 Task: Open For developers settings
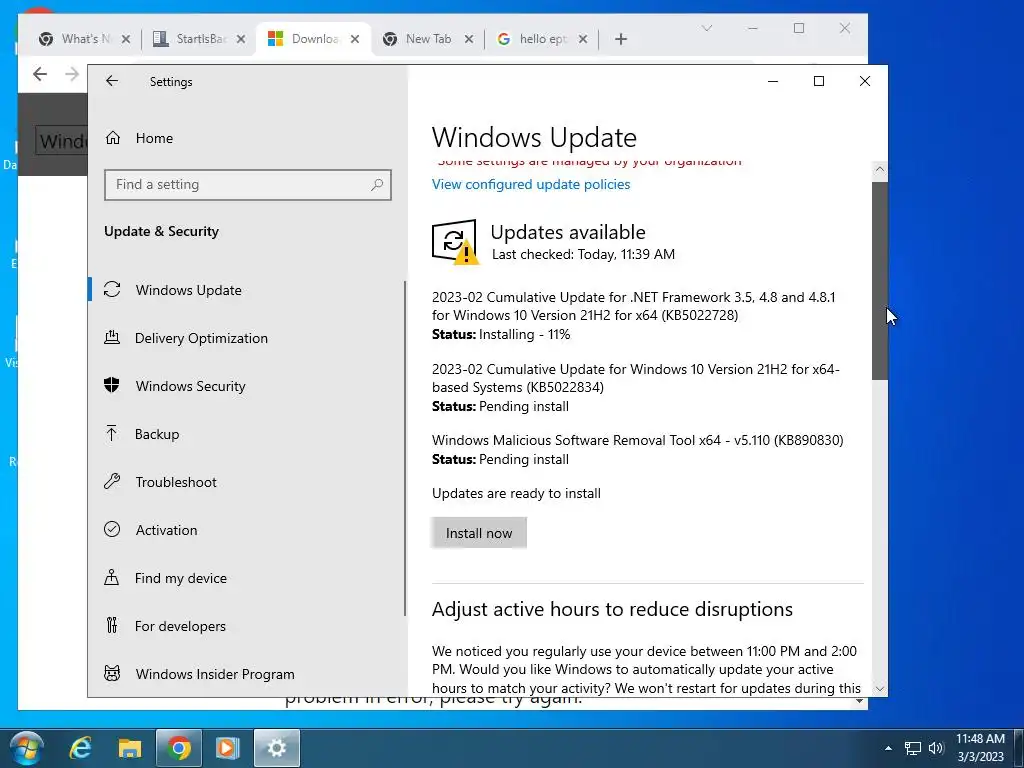pyautogui.click(x=180, y=626)
